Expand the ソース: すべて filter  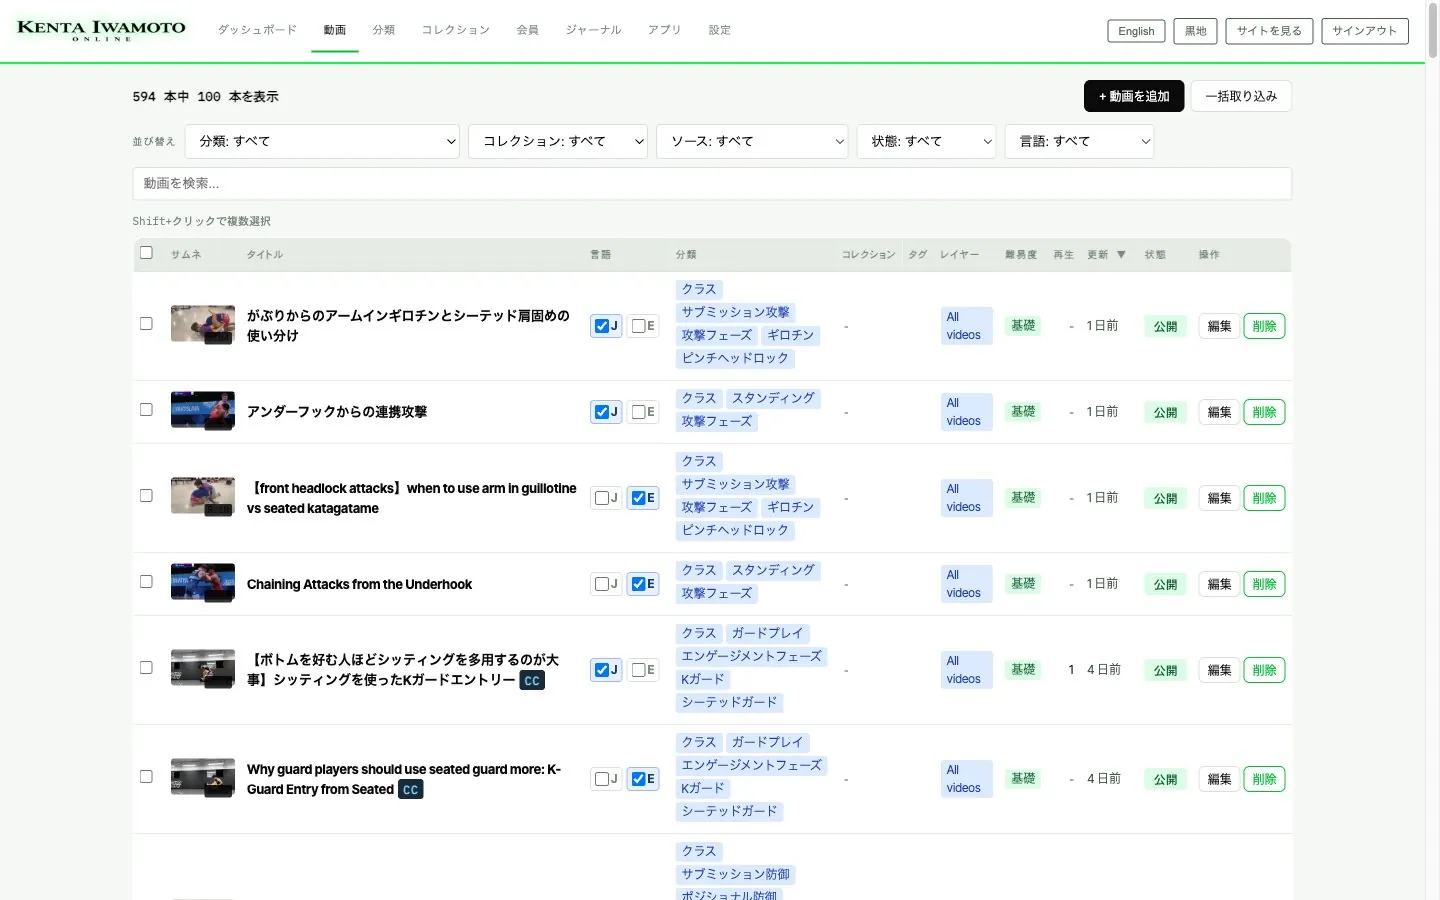tap(752, 141)
